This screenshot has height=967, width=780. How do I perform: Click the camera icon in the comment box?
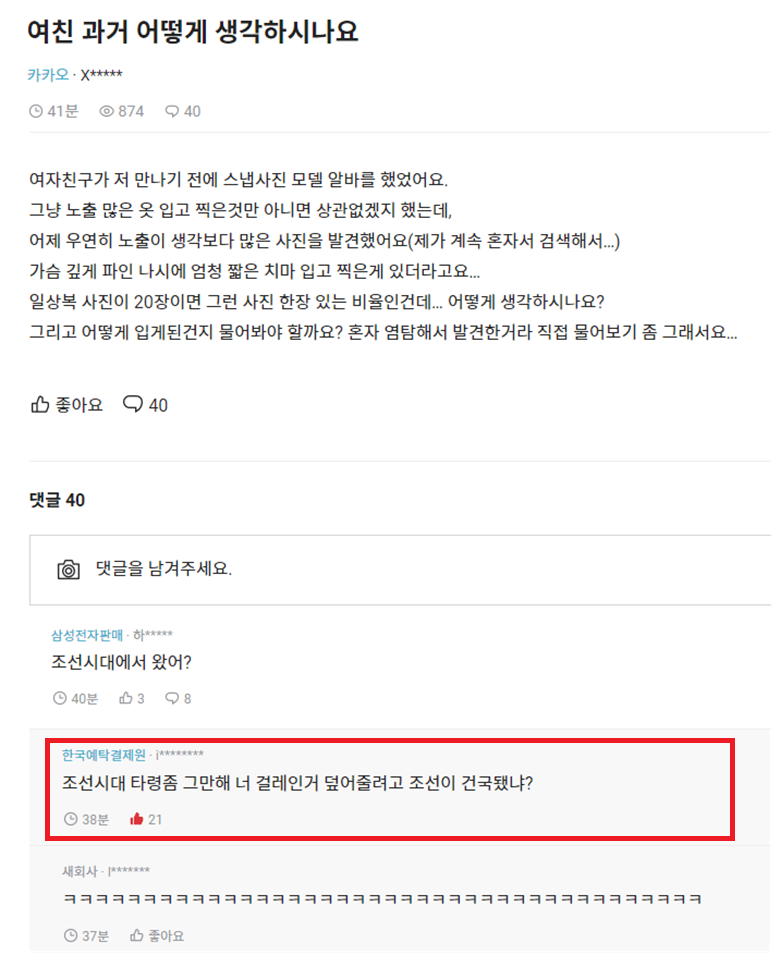(68, 569)
